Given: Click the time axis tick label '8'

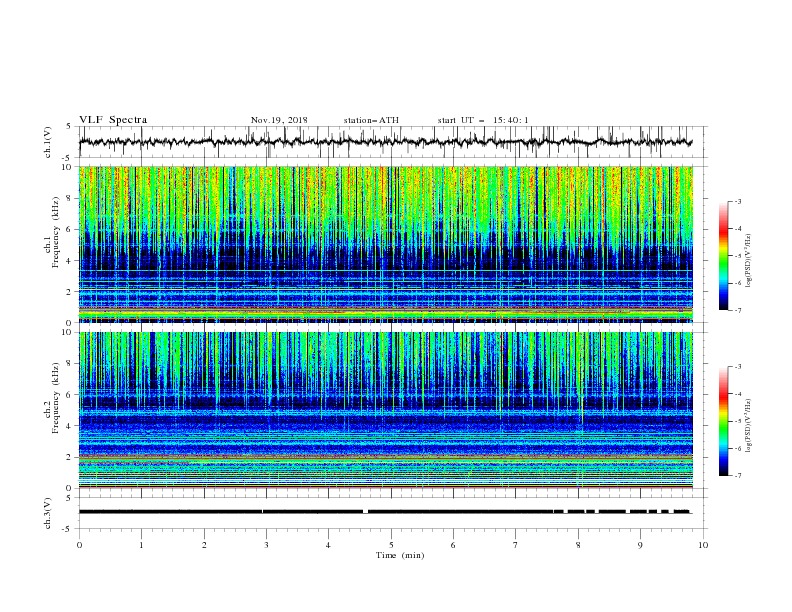Looking at the screenshot, I should 578,545.
